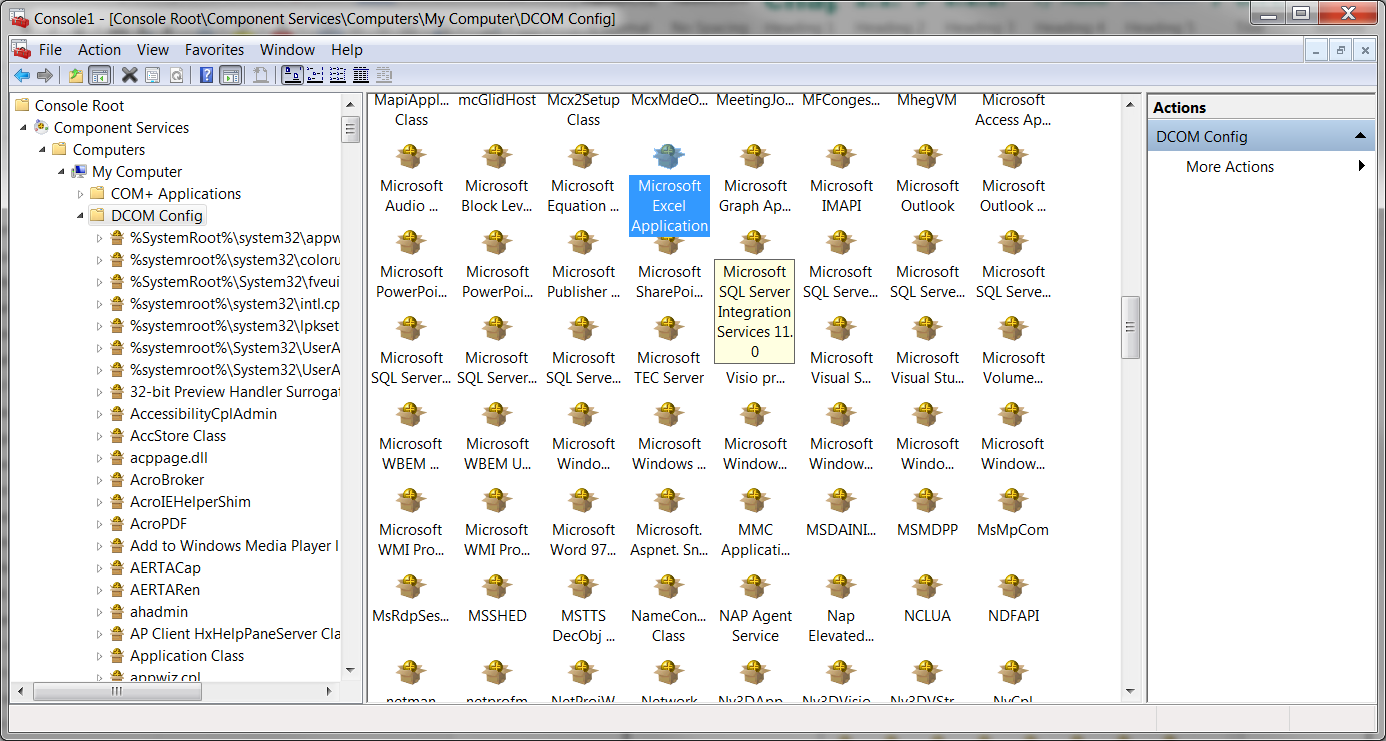Collapse the Component Services tree node
The height and width of the screenshot is (741, 1386).
point(23,127)
